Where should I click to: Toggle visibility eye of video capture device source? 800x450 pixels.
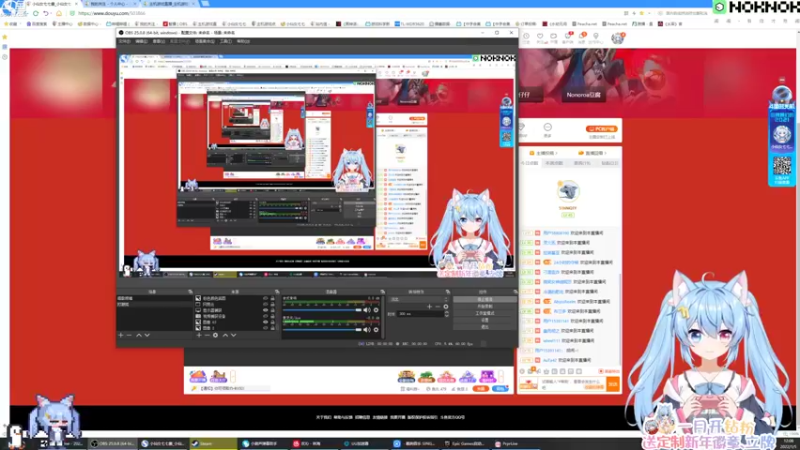[x=265, y=316]
